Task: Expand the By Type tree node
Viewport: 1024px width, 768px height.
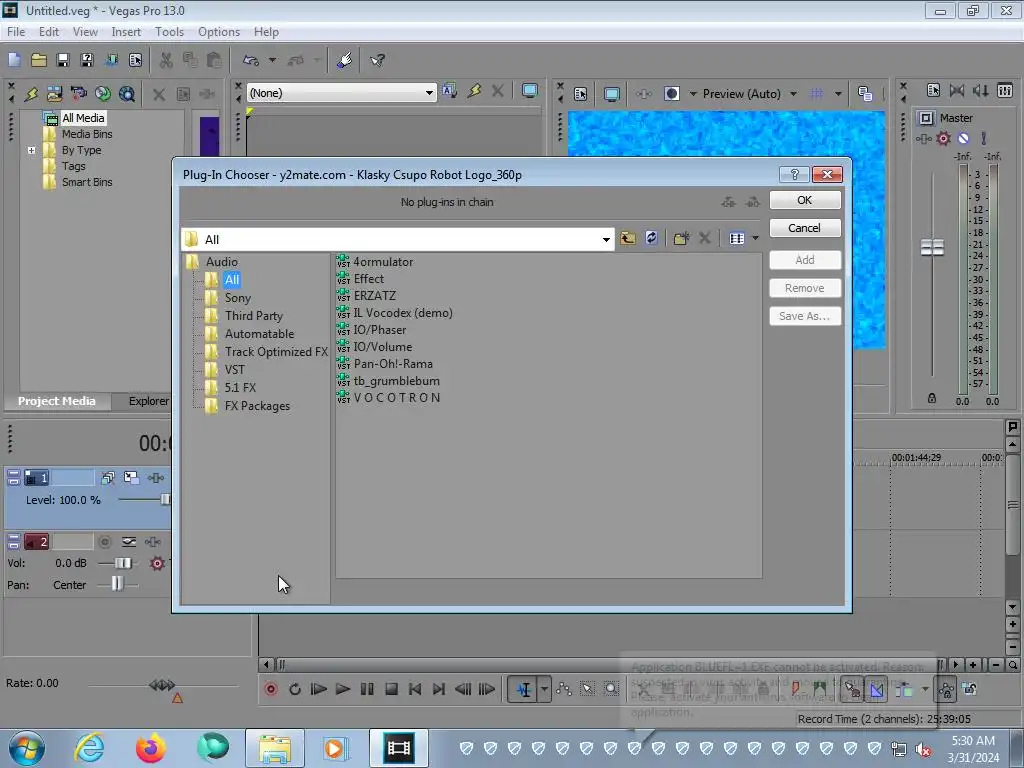Action: (x=31, y=150)
